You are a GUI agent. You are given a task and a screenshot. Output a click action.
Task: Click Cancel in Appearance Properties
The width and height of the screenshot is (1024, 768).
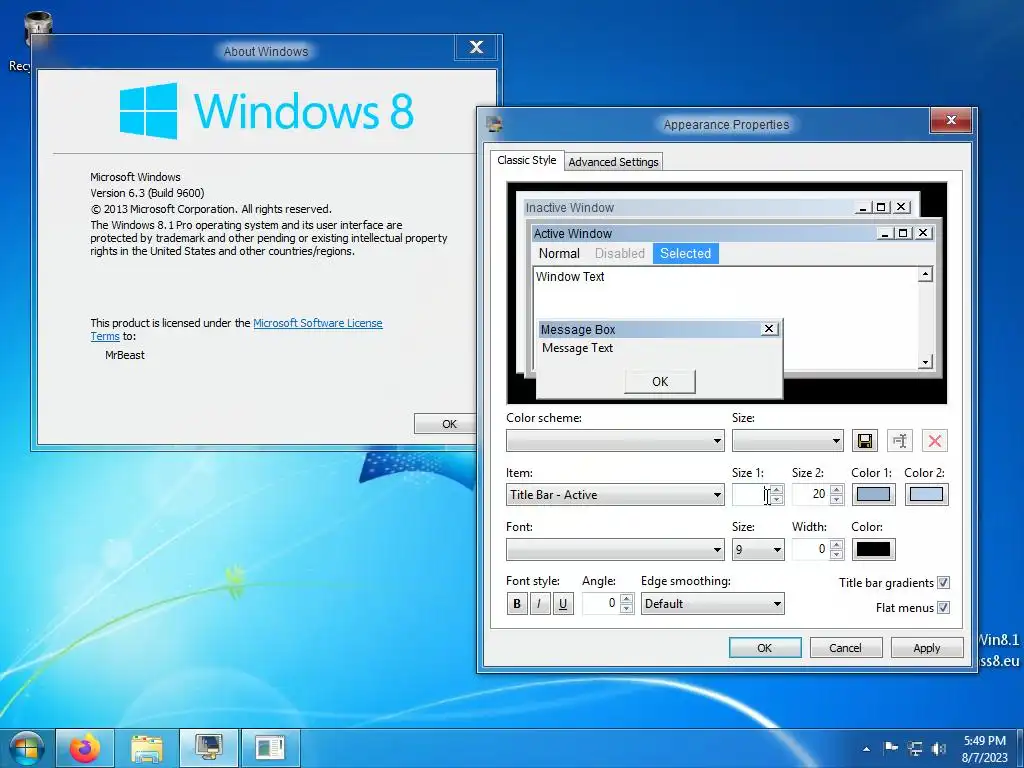846,648
